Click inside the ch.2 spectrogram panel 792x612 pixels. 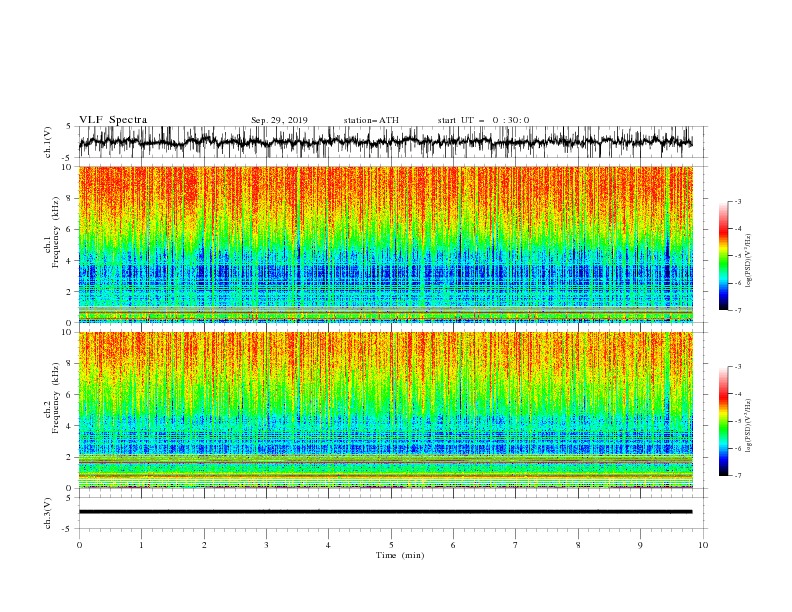(x=385, y=410)
